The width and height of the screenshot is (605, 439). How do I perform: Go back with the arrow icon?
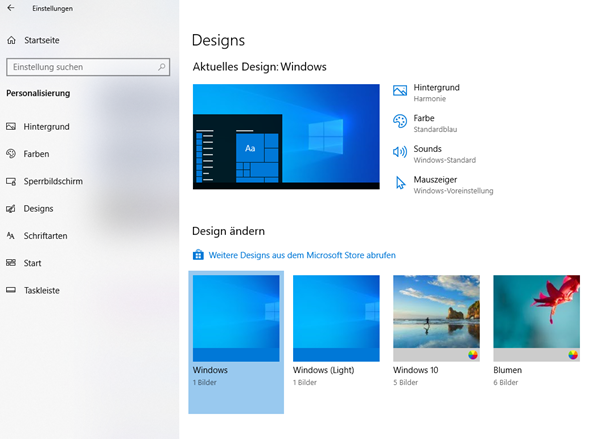pyautogui.click(x=11, y=8)
